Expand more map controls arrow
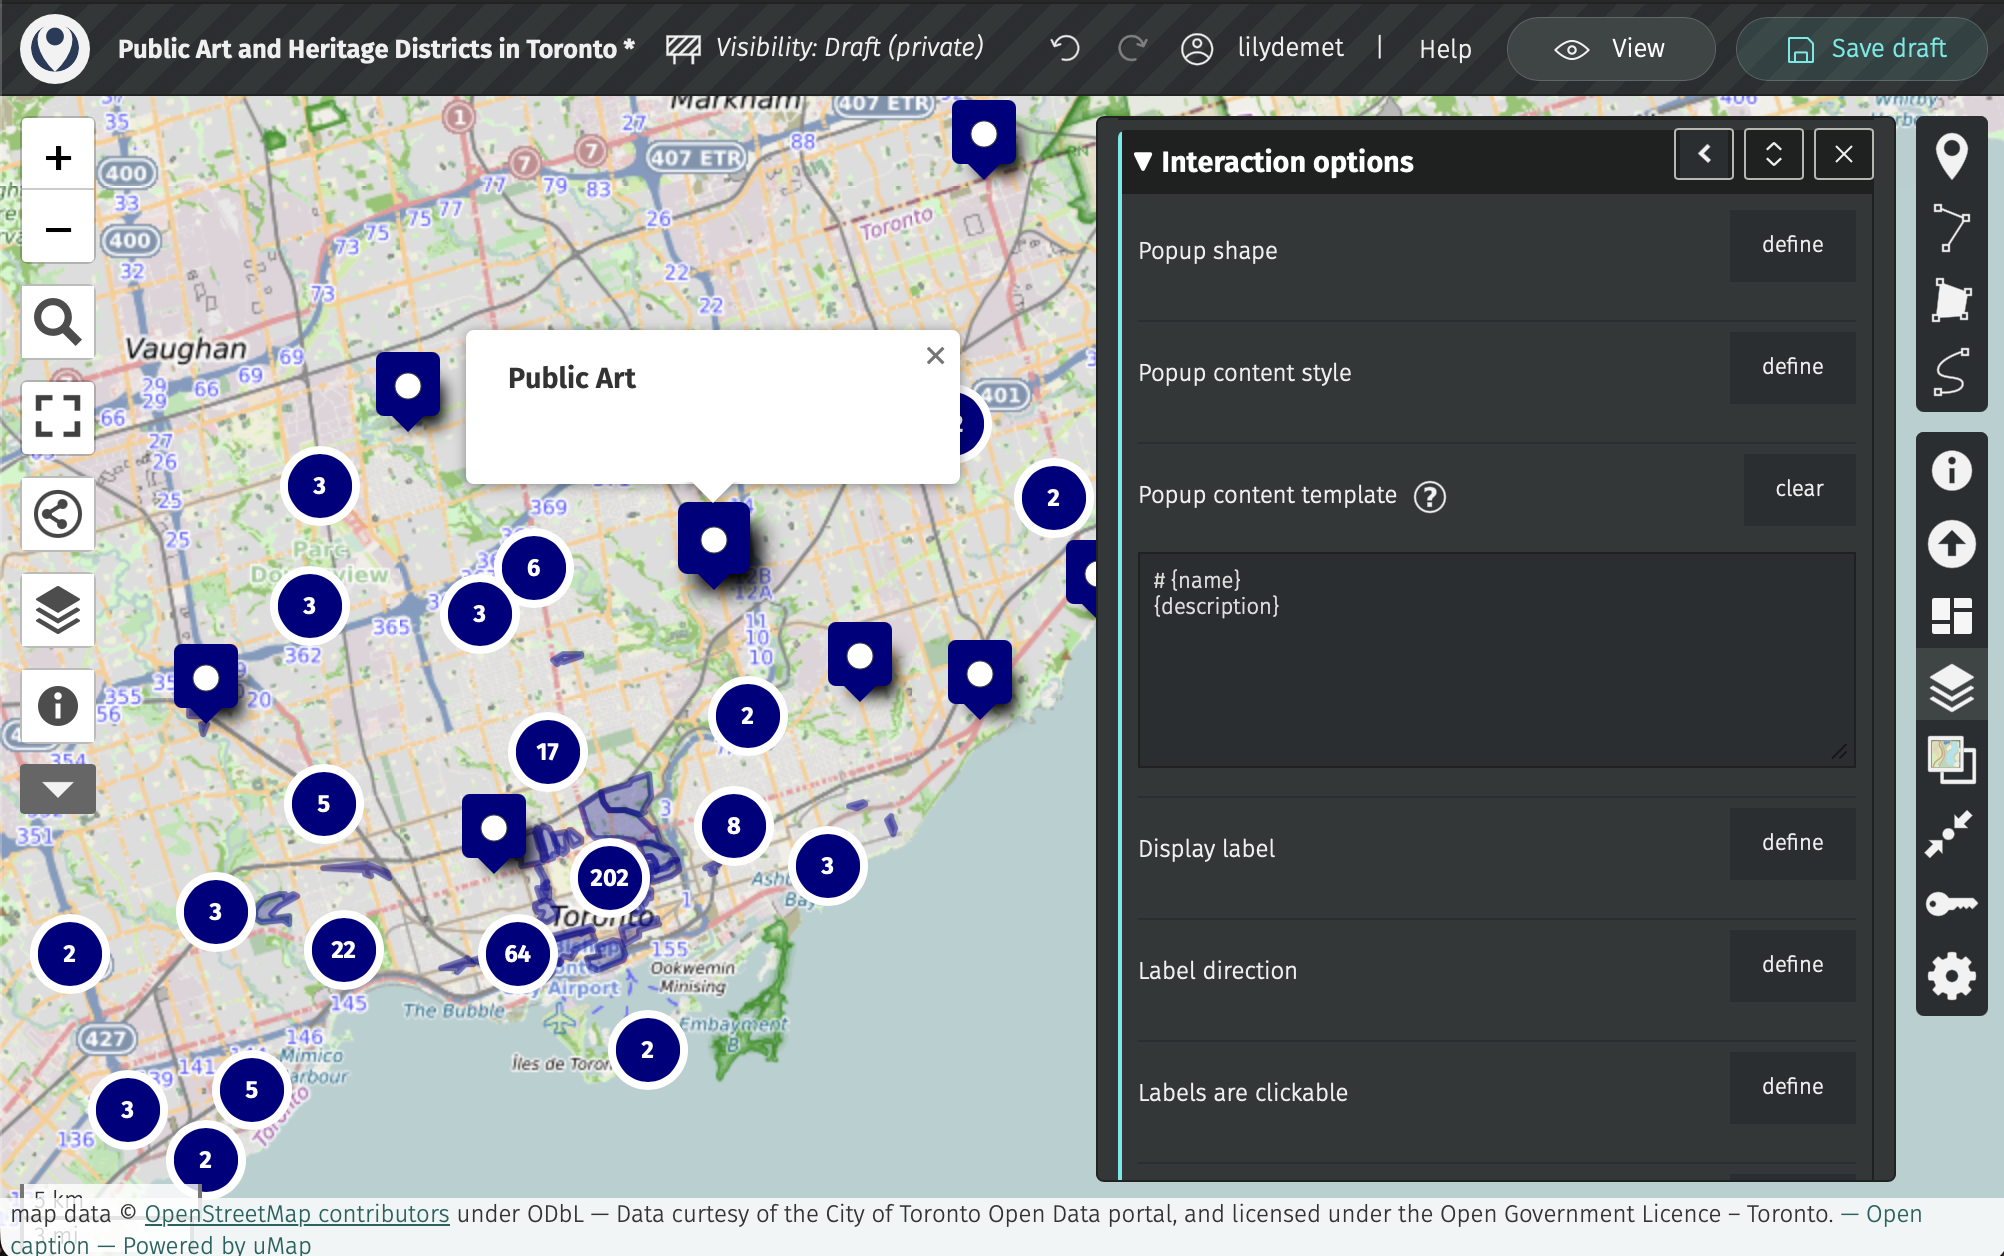2004x1256 pixels. point(58,790)
